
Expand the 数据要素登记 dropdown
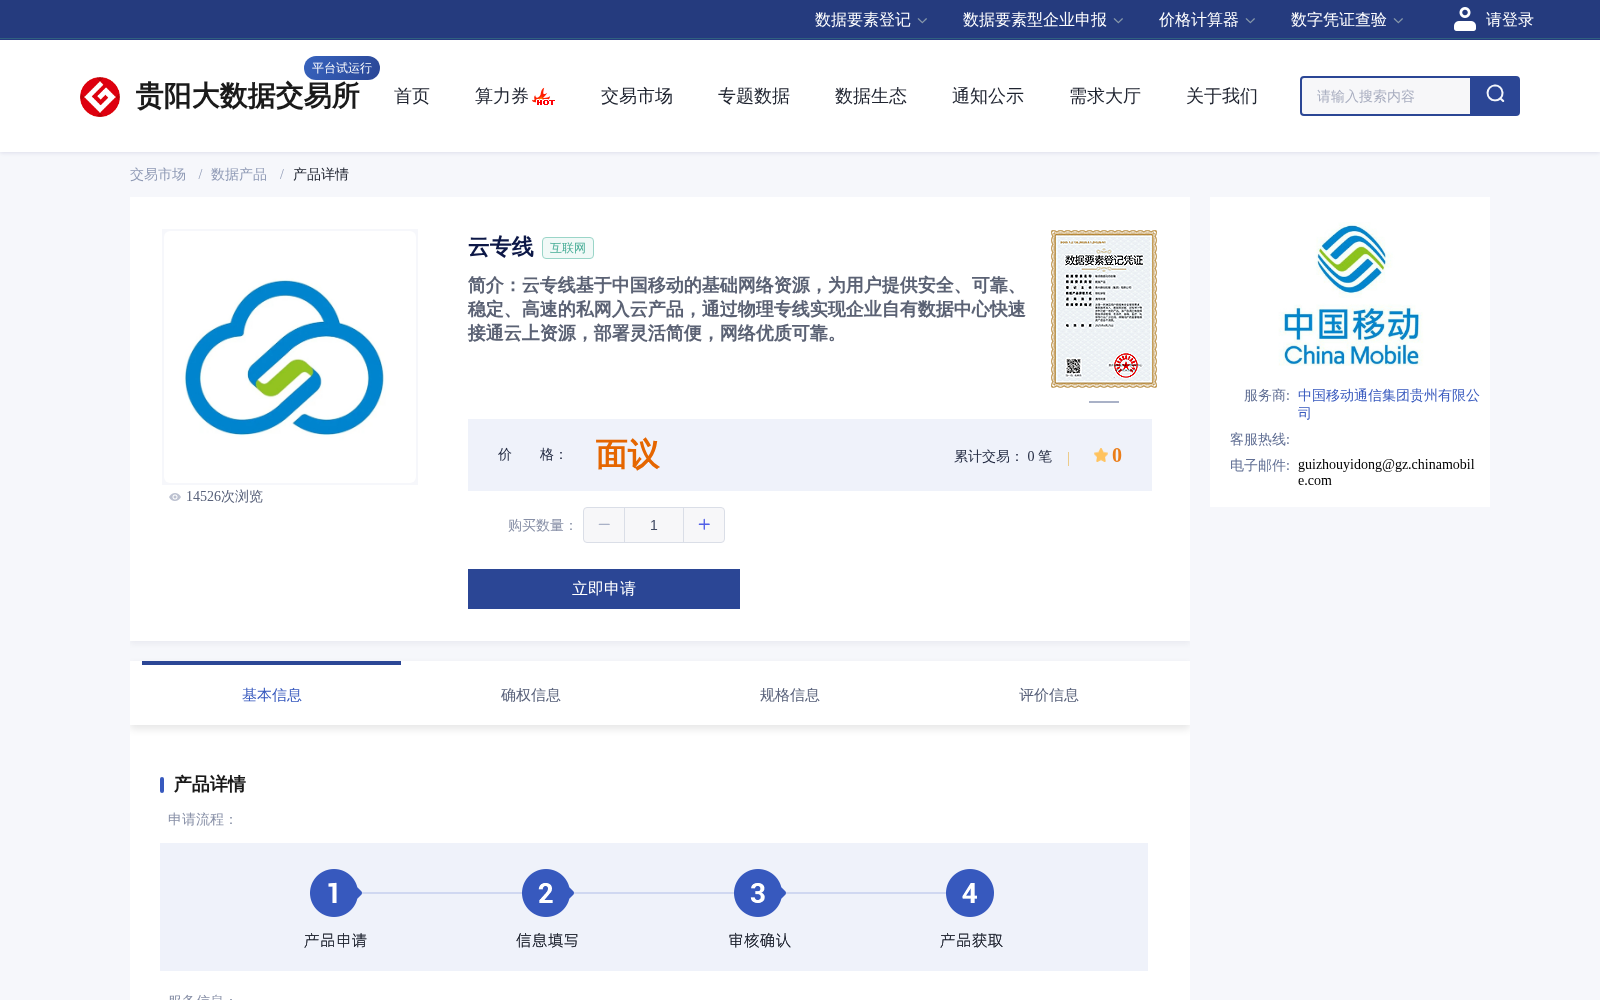(x=871, y=20)
